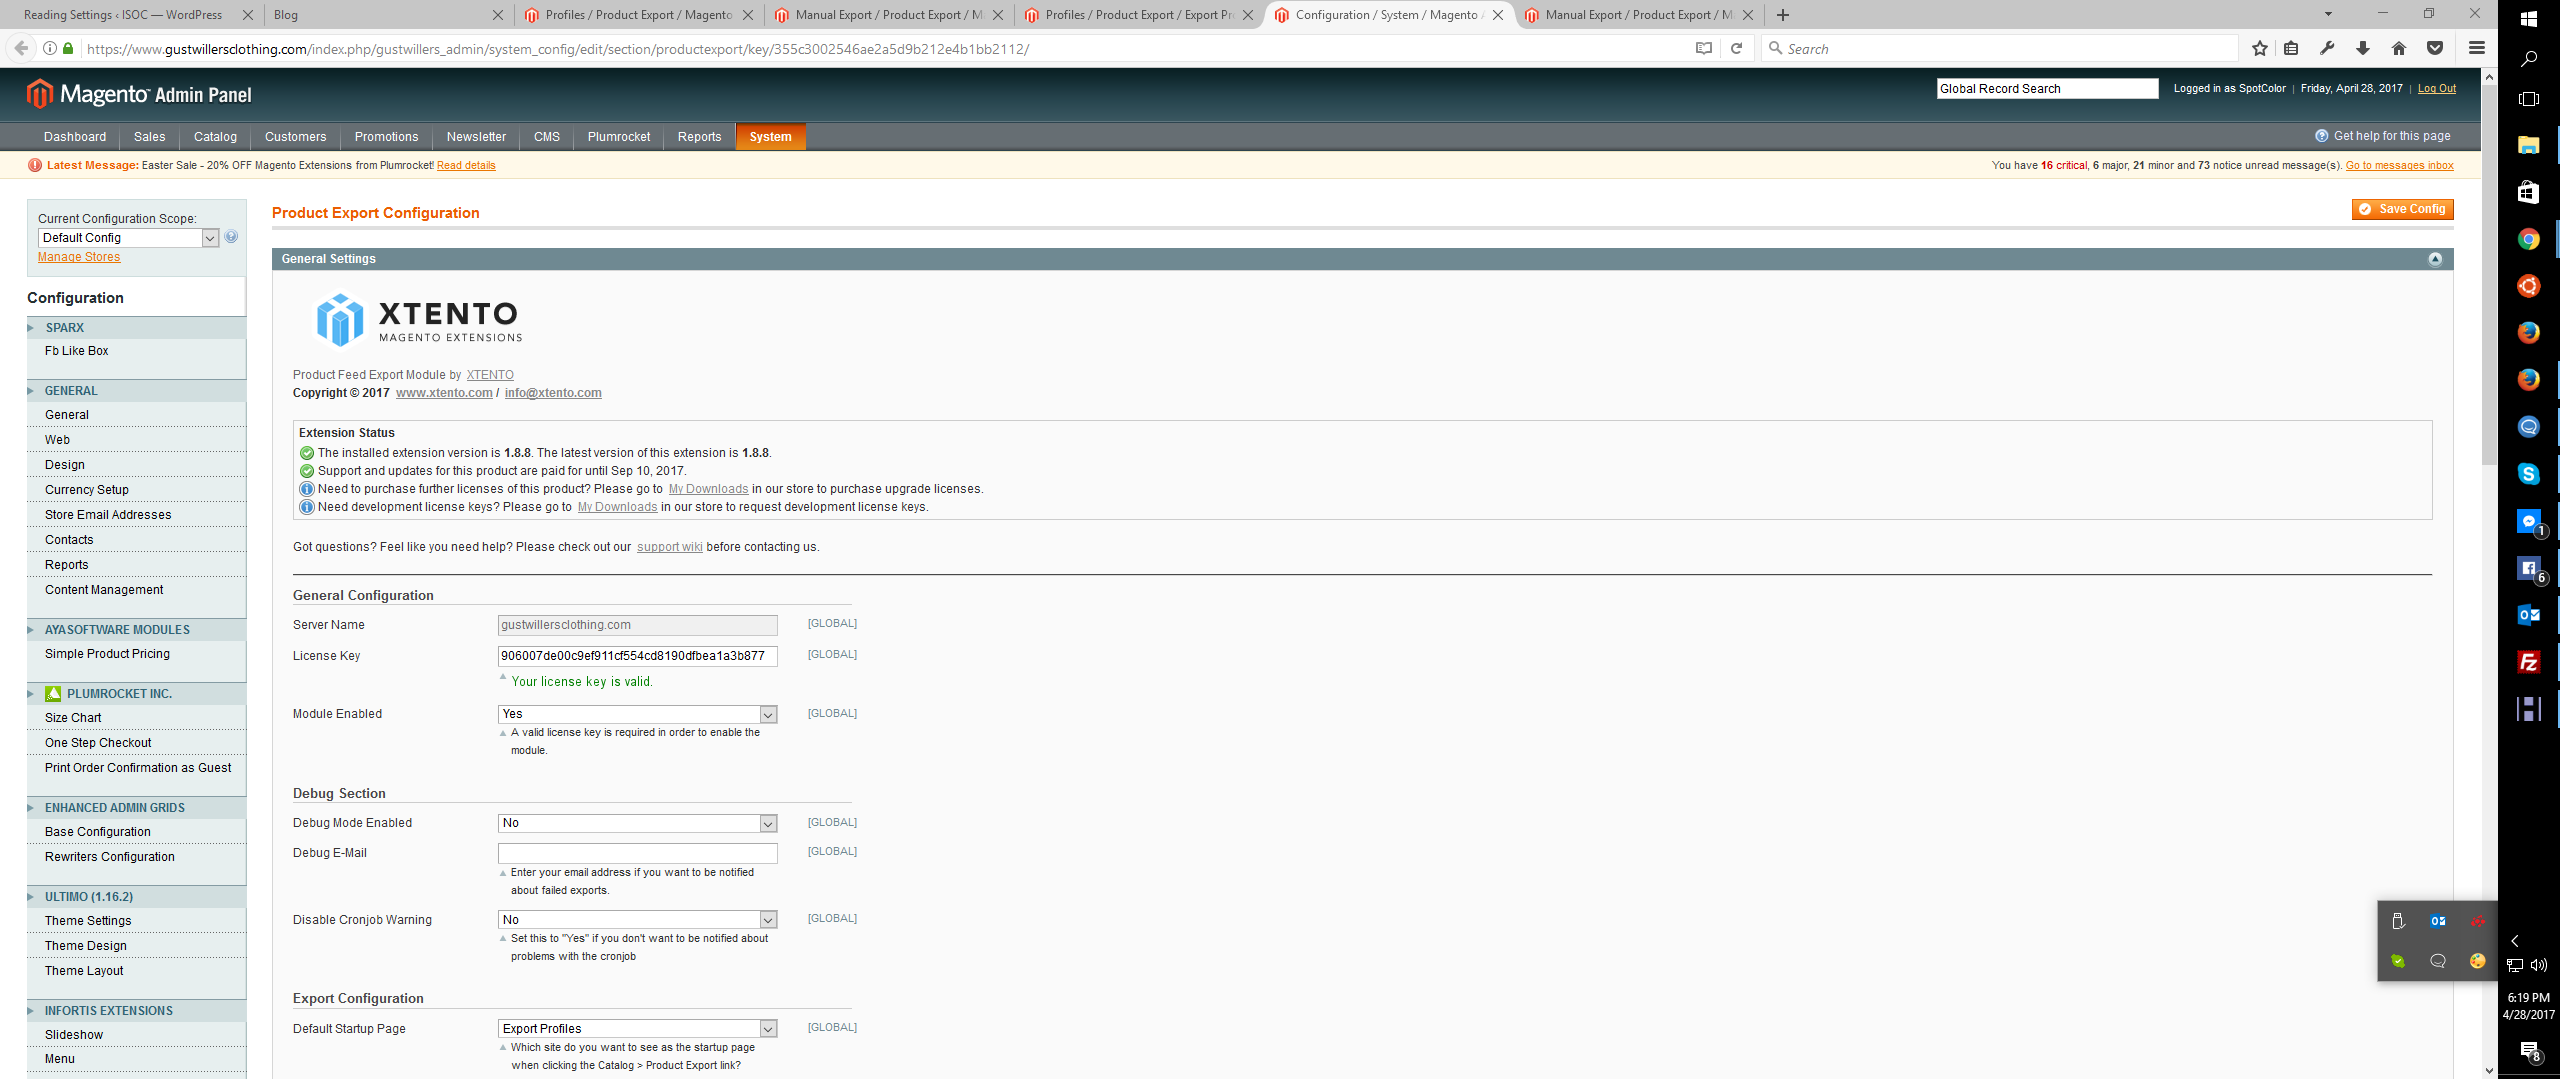Open the Windows Start menu
The height and width of the screenshot is (1079, 2560).
point(2529,19)
